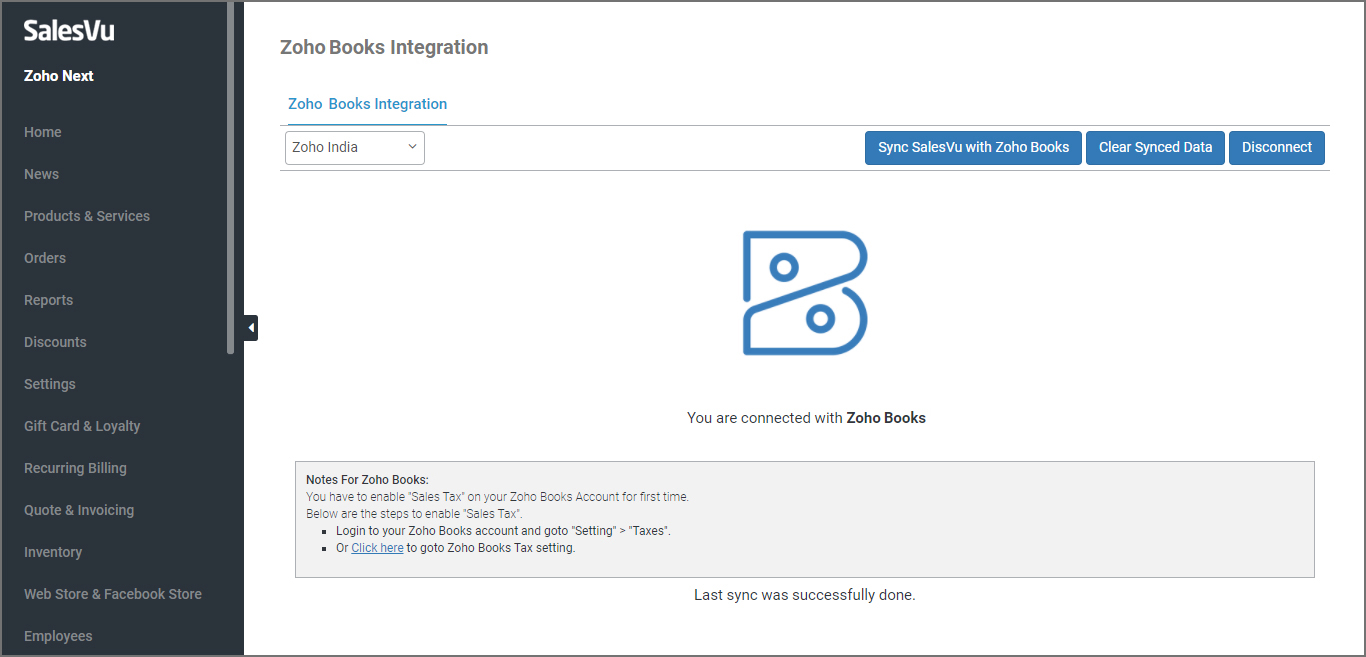The image size is (1366, 657).
Task: Open Products & Services menu
Action: [x=87, y=216]
